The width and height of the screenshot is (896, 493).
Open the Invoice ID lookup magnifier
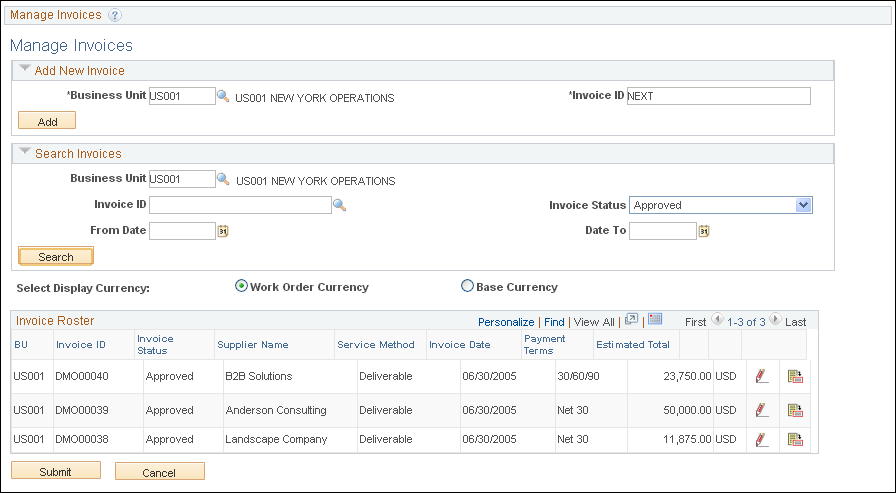pyautogui.click(x=339, y=205)
